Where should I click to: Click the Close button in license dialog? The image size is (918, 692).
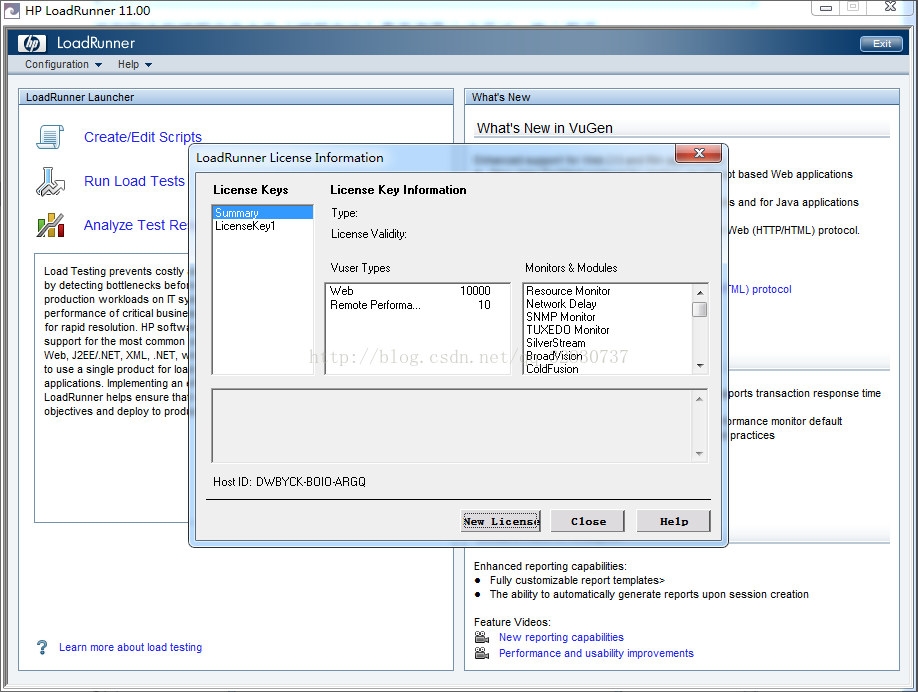pyautogui.click(x=588, y=521)
